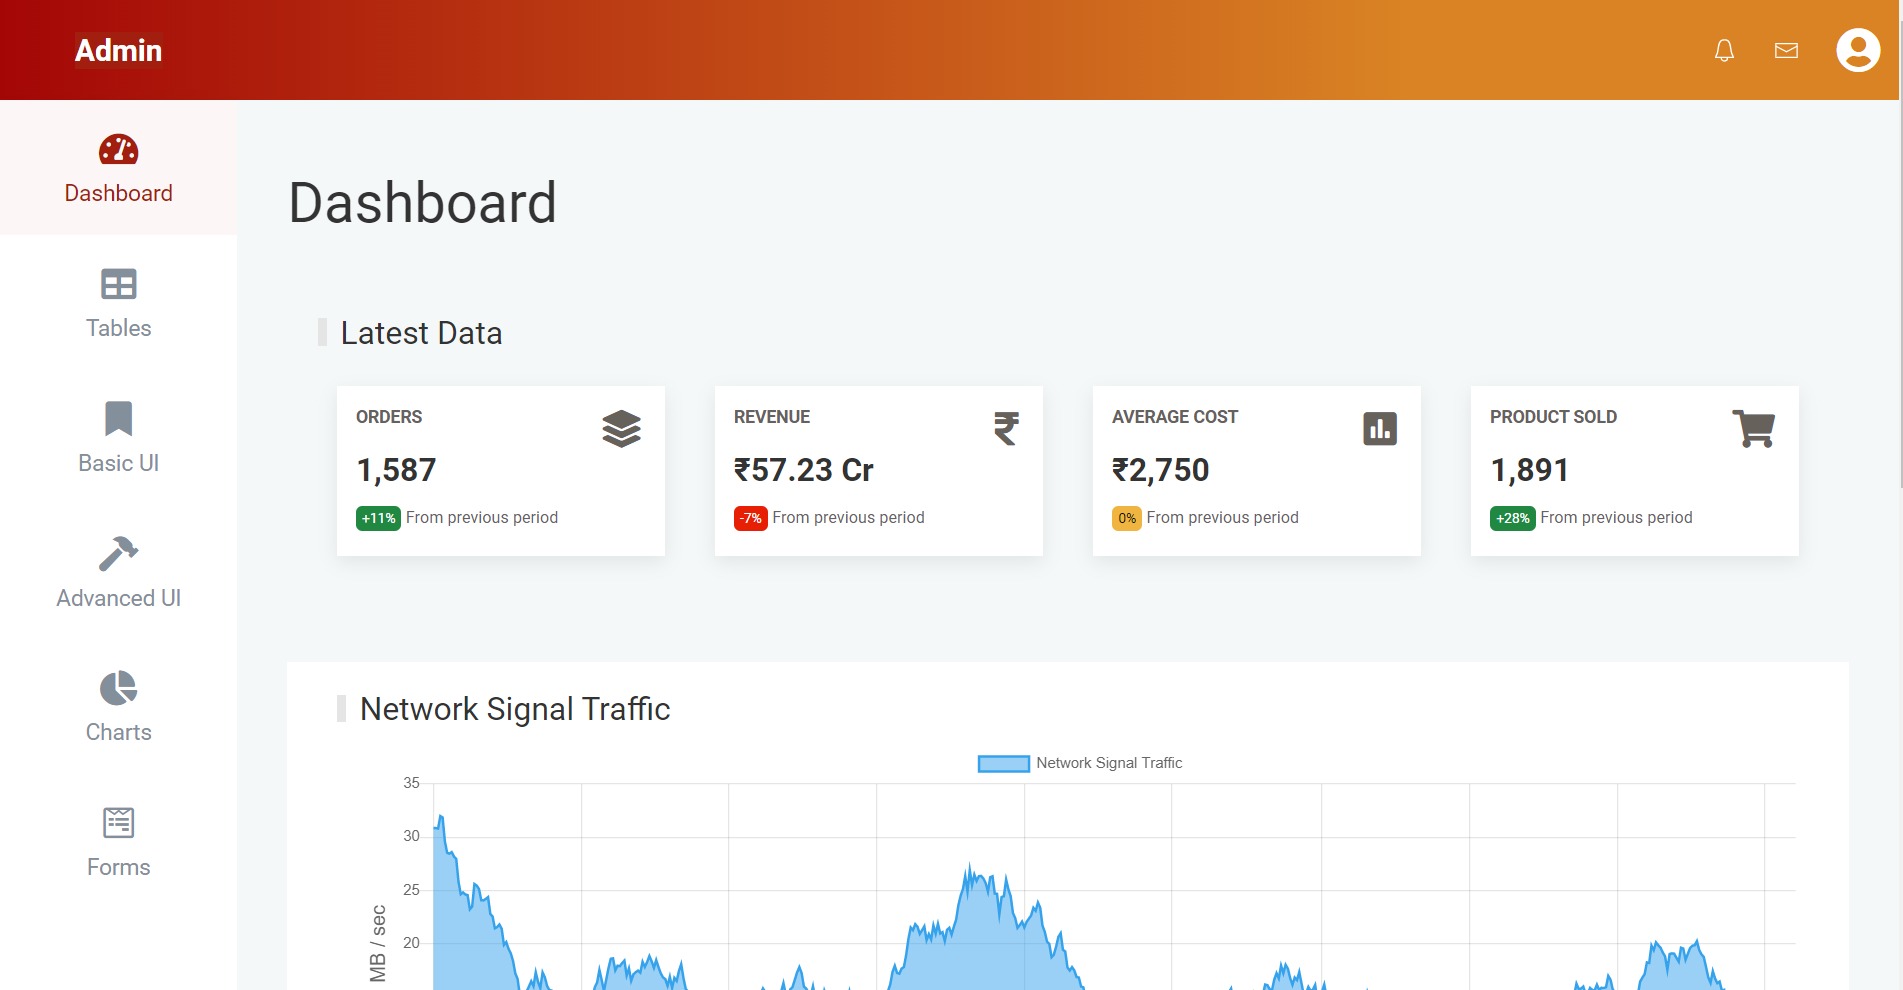
Task: Click the -7% revenue badge
Action: point(750,518)
